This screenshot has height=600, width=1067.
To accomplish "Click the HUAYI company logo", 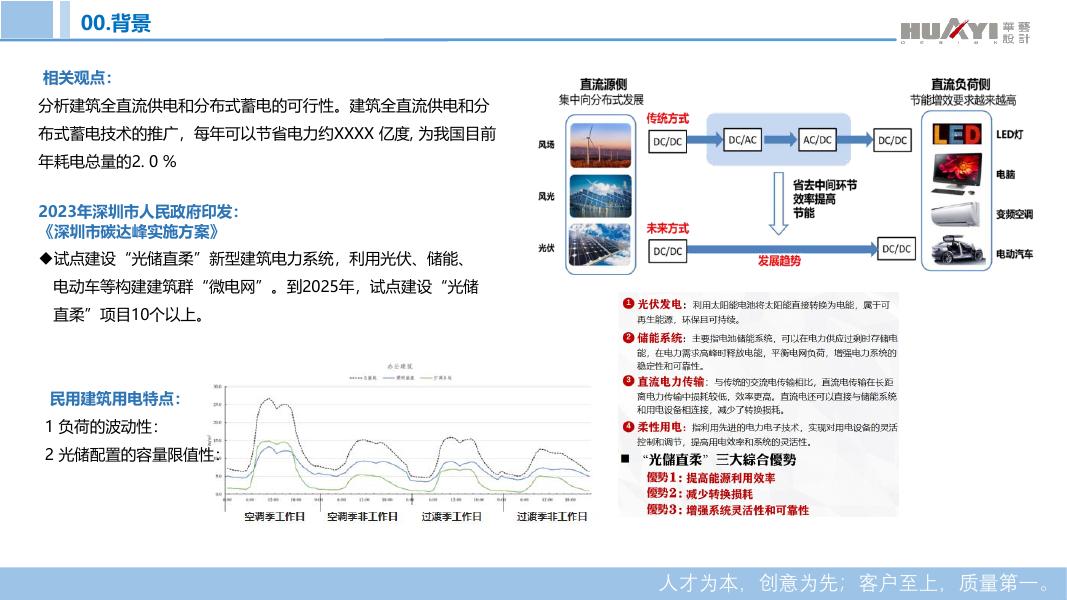I will coord(964,31).
